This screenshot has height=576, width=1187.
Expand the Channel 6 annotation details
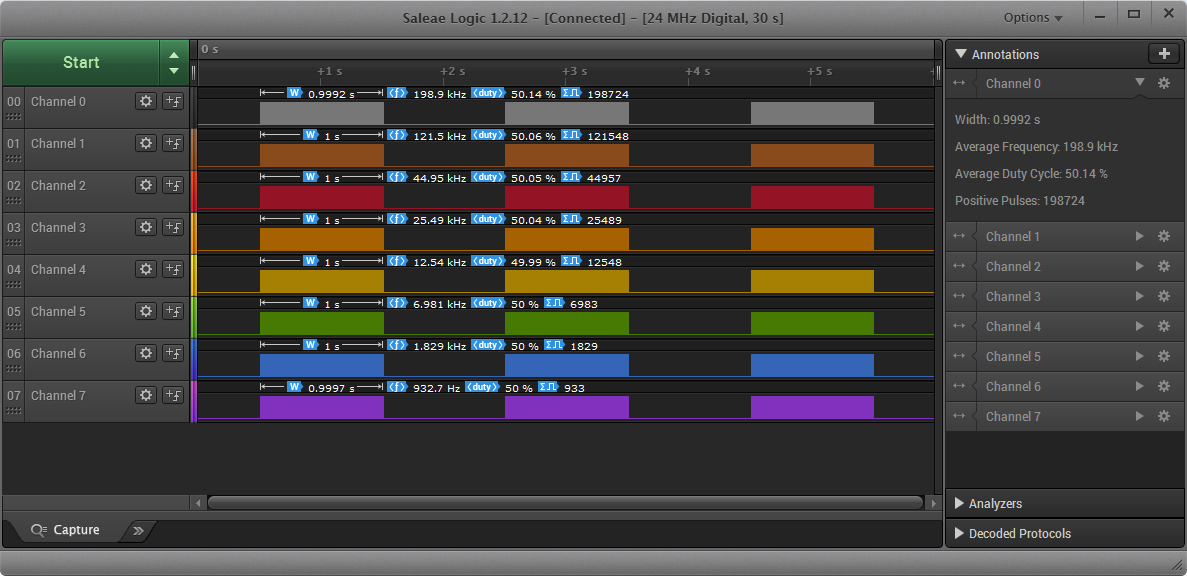pos(1139,386)
